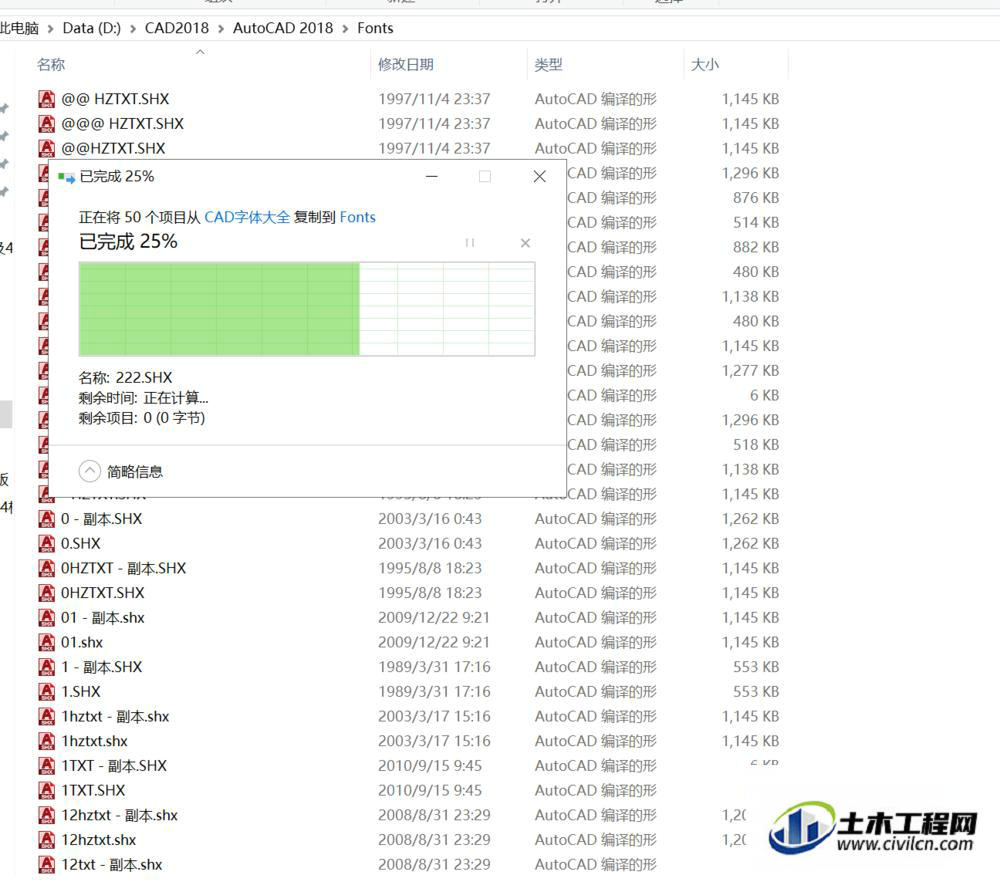Viewport: 1000px width, 892px height.
Task: Collapse details with the 简略信息 chevron
Action: 90,472
